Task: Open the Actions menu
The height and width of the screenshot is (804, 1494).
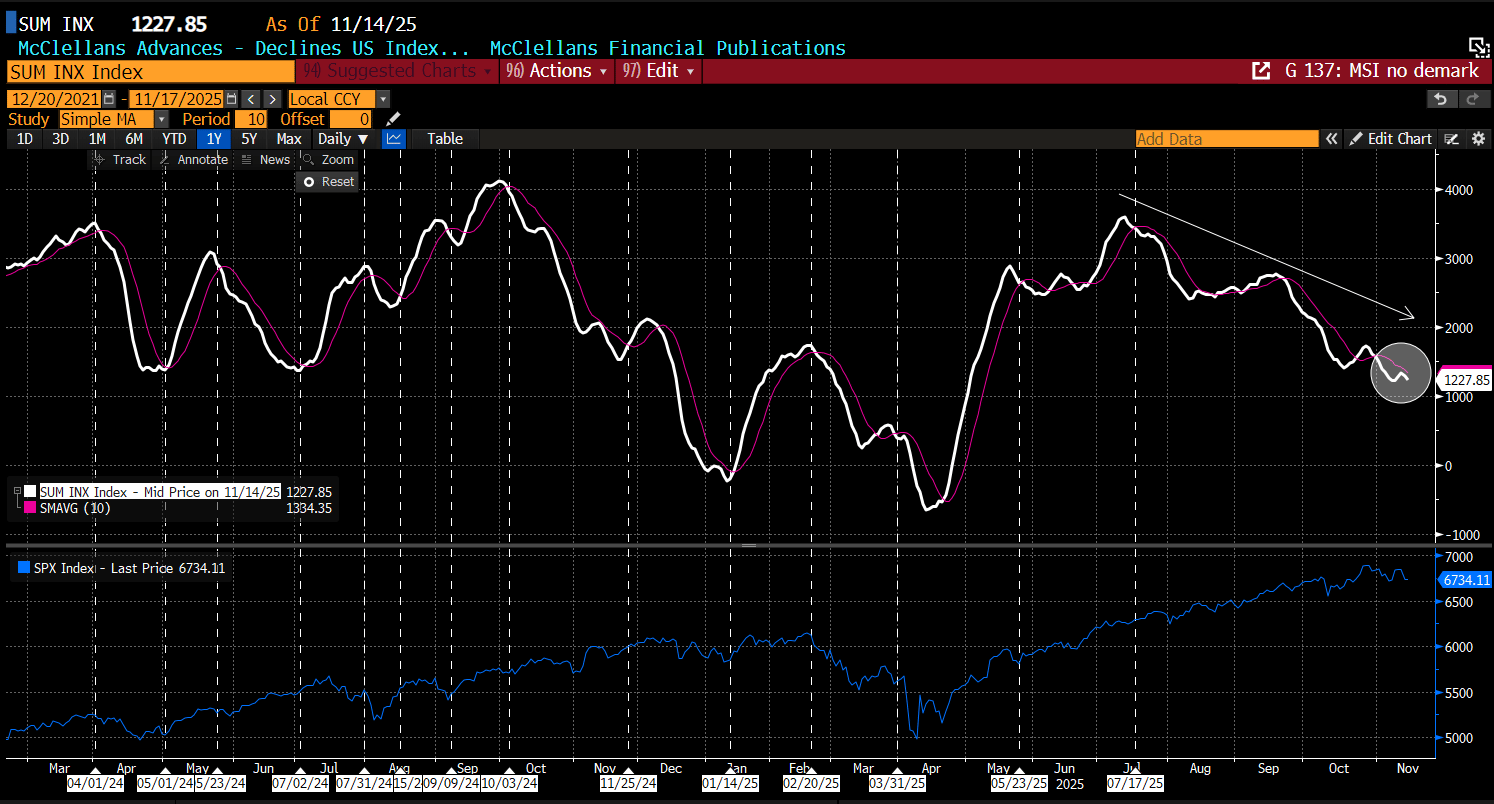Action: tap(558, 71)
